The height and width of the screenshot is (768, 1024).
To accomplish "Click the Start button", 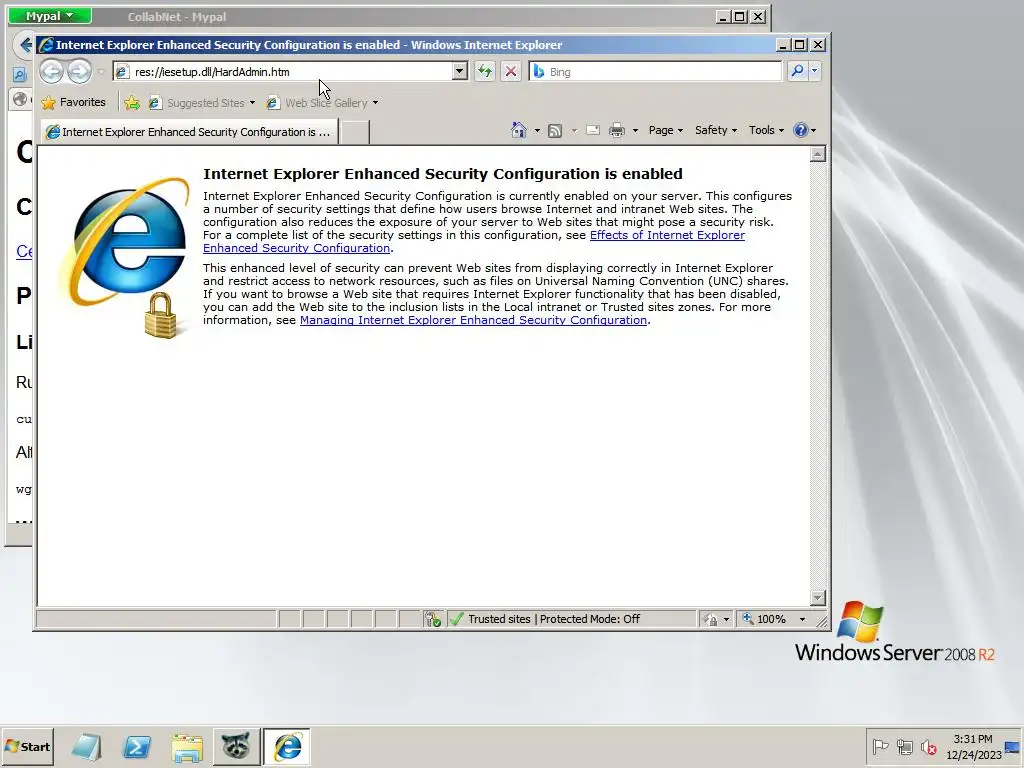I will coord(27,746).
